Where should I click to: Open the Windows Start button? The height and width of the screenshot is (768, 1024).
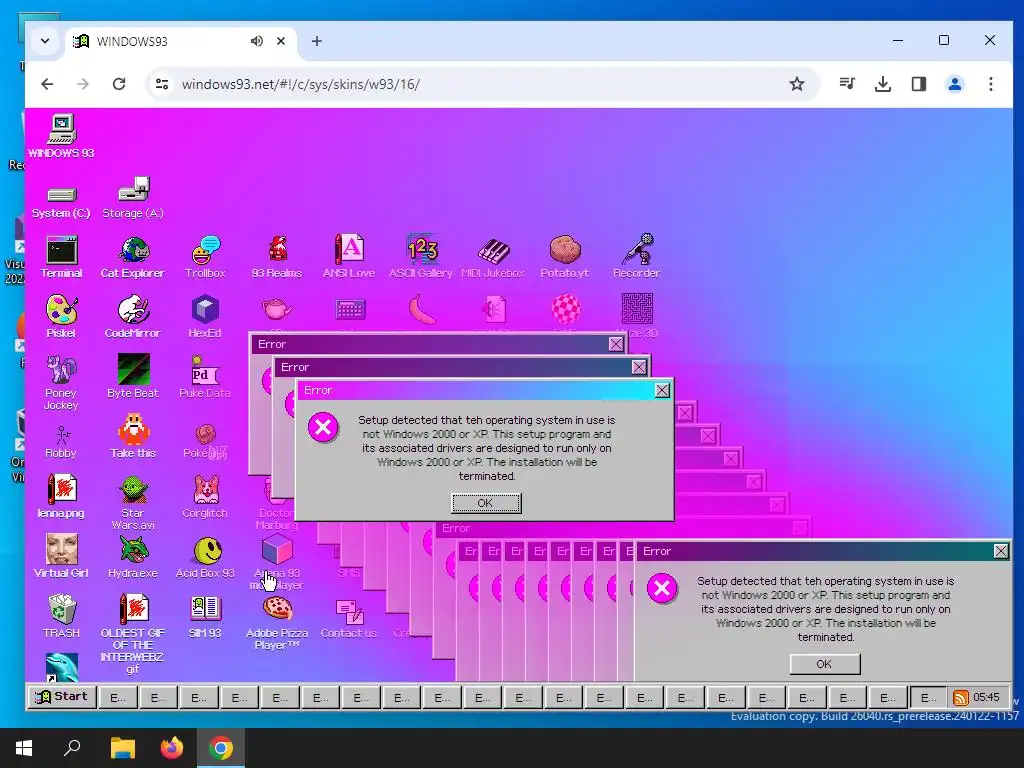coord(24,748)
